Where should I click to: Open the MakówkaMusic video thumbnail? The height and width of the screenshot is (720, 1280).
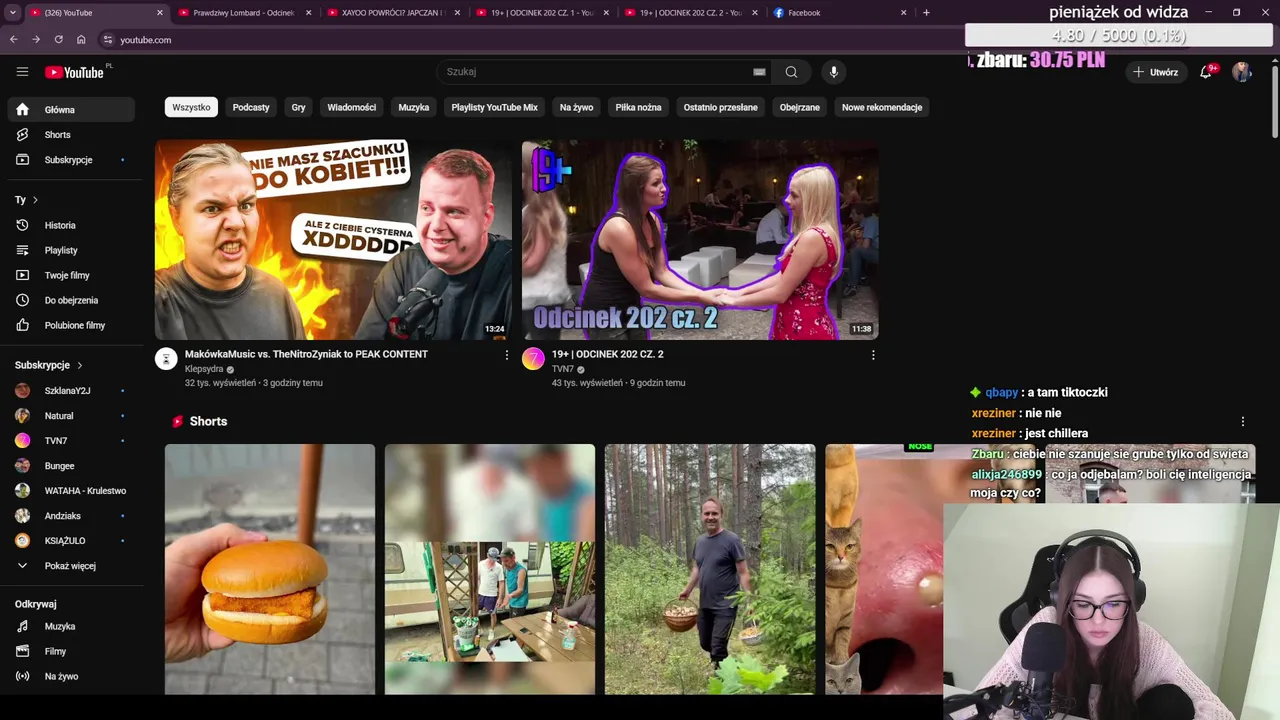(333, 240)
